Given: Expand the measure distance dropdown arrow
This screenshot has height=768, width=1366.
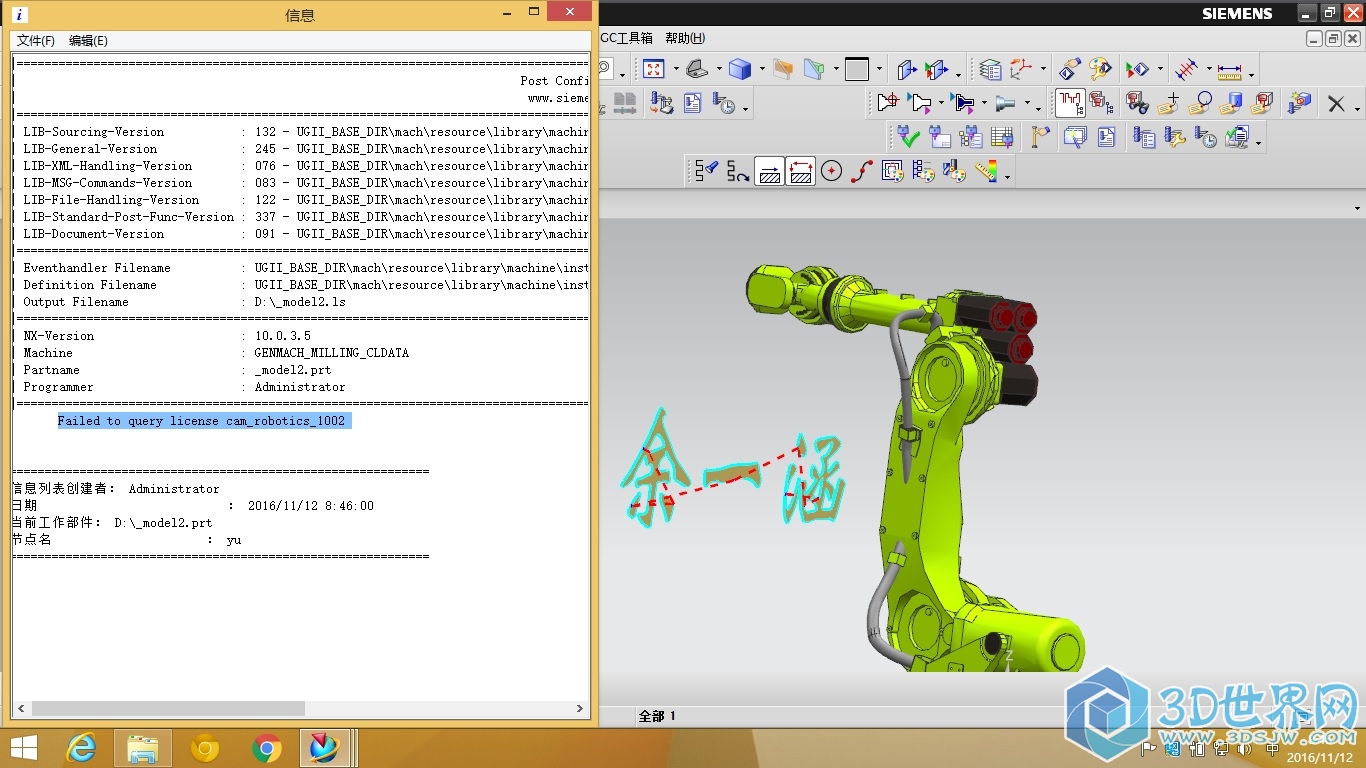Looking at the screenshot, I should coord(1251,73).
